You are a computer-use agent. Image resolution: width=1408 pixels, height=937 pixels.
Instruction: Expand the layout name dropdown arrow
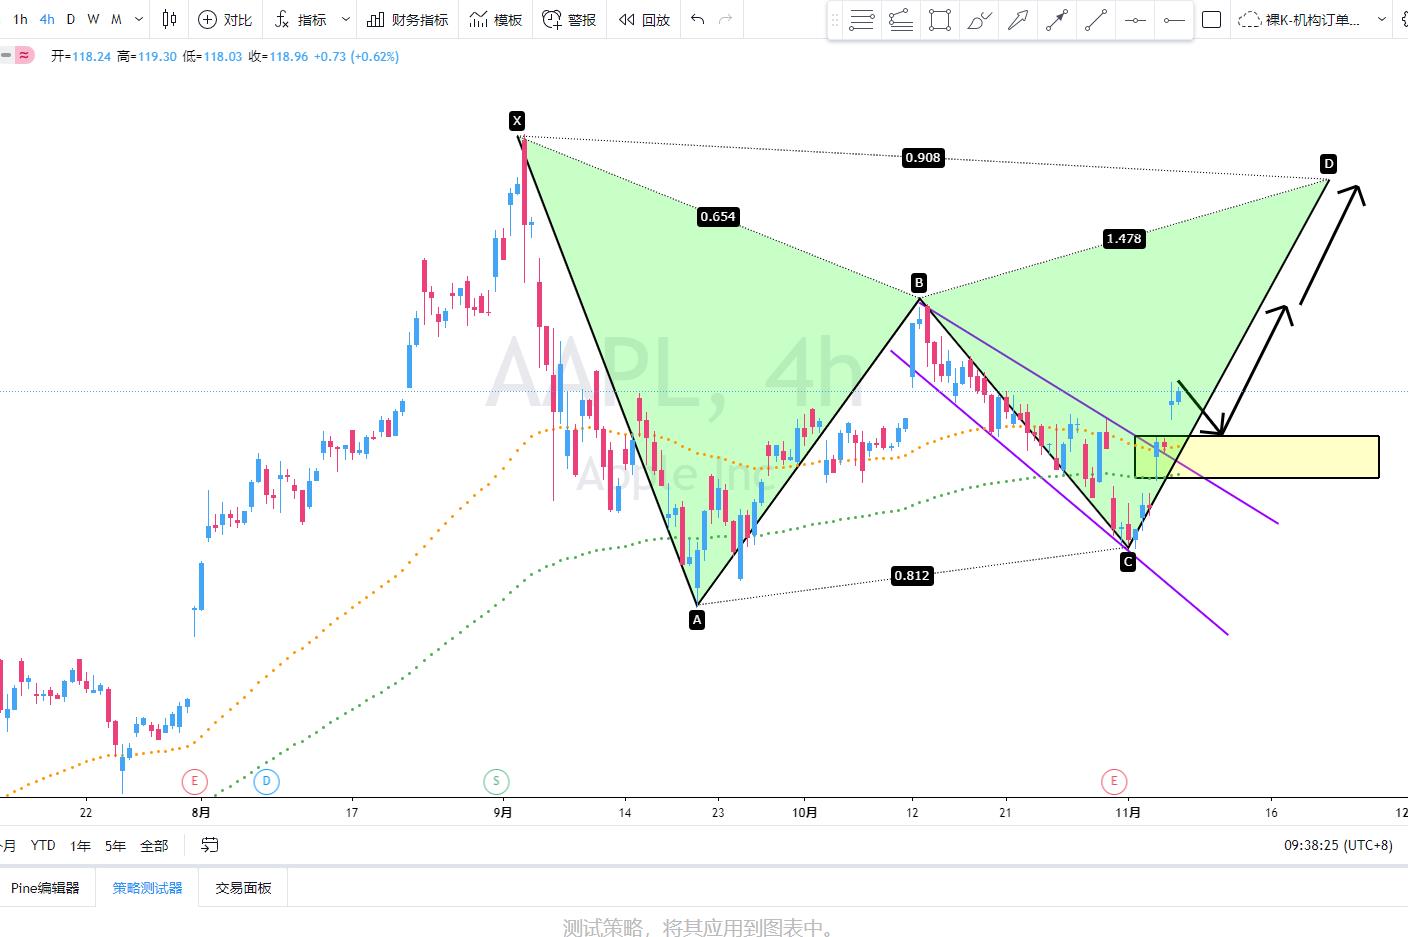tap(1382, 19)
